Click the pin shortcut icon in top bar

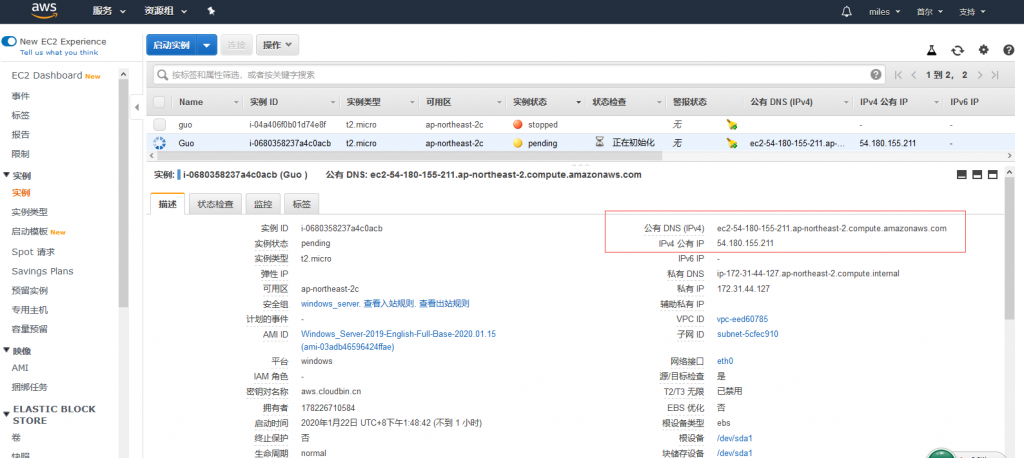[211, 11]
